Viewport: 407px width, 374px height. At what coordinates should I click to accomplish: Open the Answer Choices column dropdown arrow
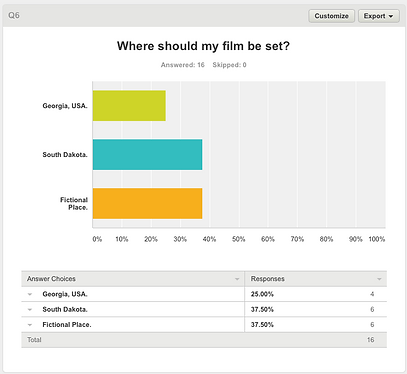tap(237, 279)
